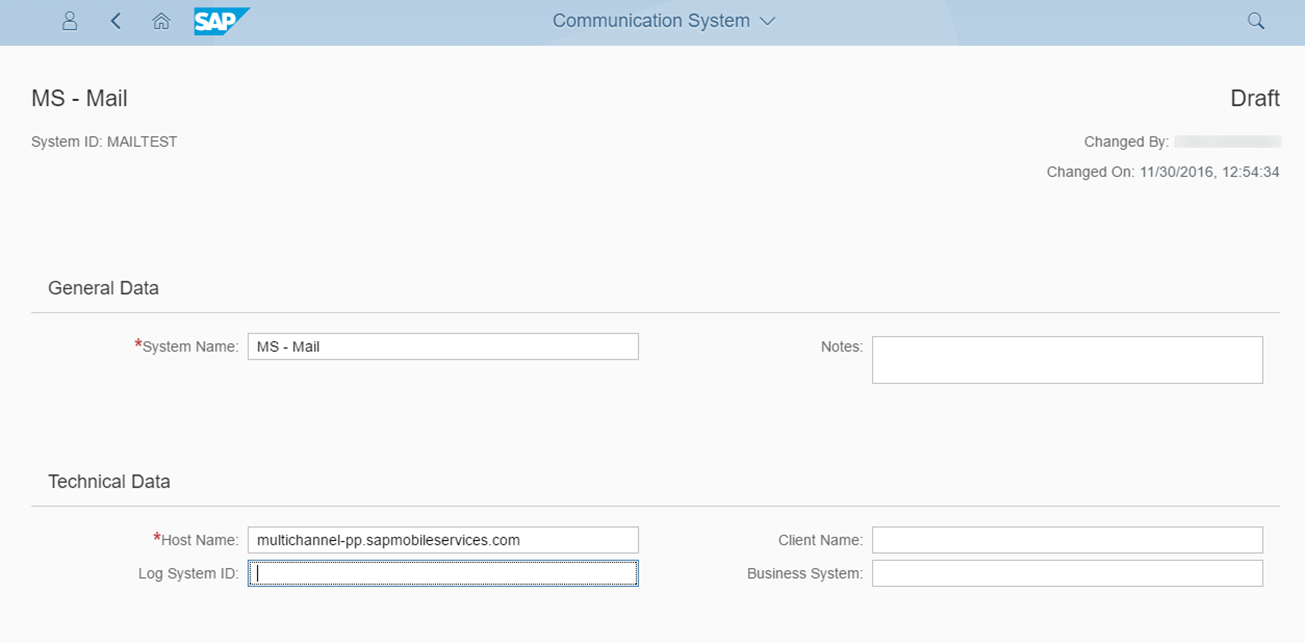Click the Notes label
The height and width of the screenshot is (643, 1305).
click(x=841, y=347)
